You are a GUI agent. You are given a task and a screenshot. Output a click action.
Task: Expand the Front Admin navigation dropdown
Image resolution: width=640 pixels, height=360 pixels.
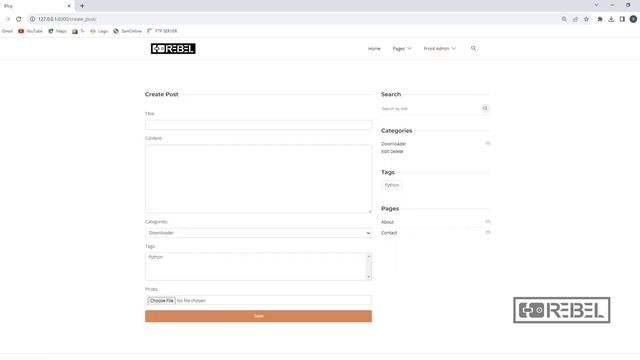point(440,49)
